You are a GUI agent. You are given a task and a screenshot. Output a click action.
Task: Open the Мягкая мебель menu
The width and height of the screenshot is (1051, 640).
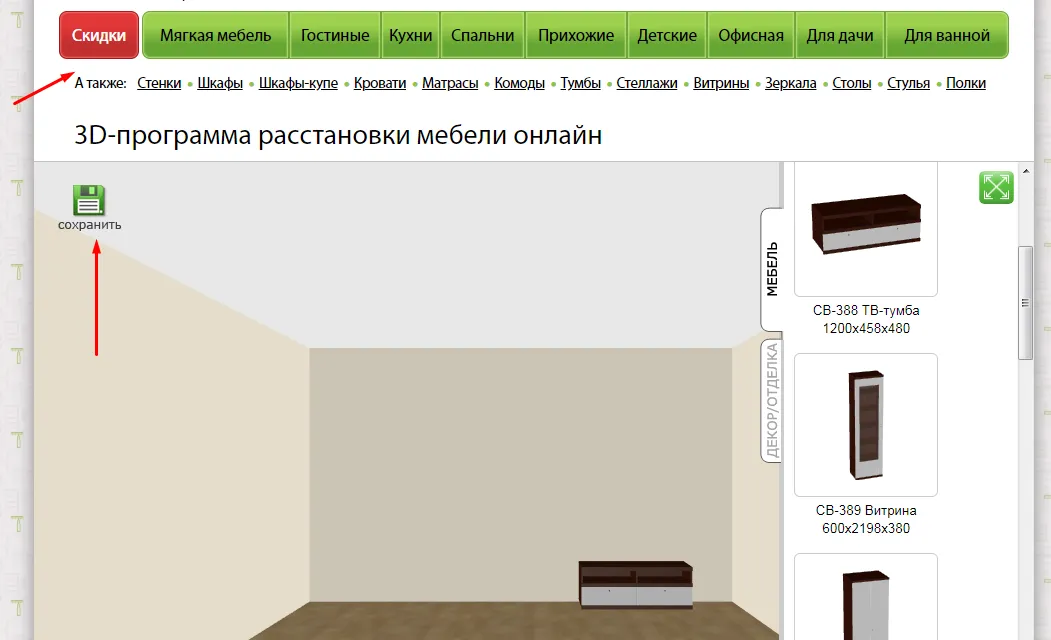tap(215, 35)
